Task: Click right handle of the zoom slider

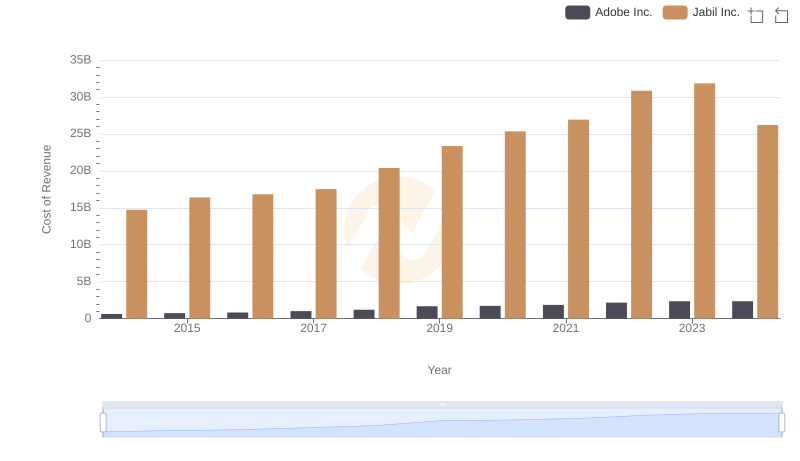Action: [x=782, y=423]
